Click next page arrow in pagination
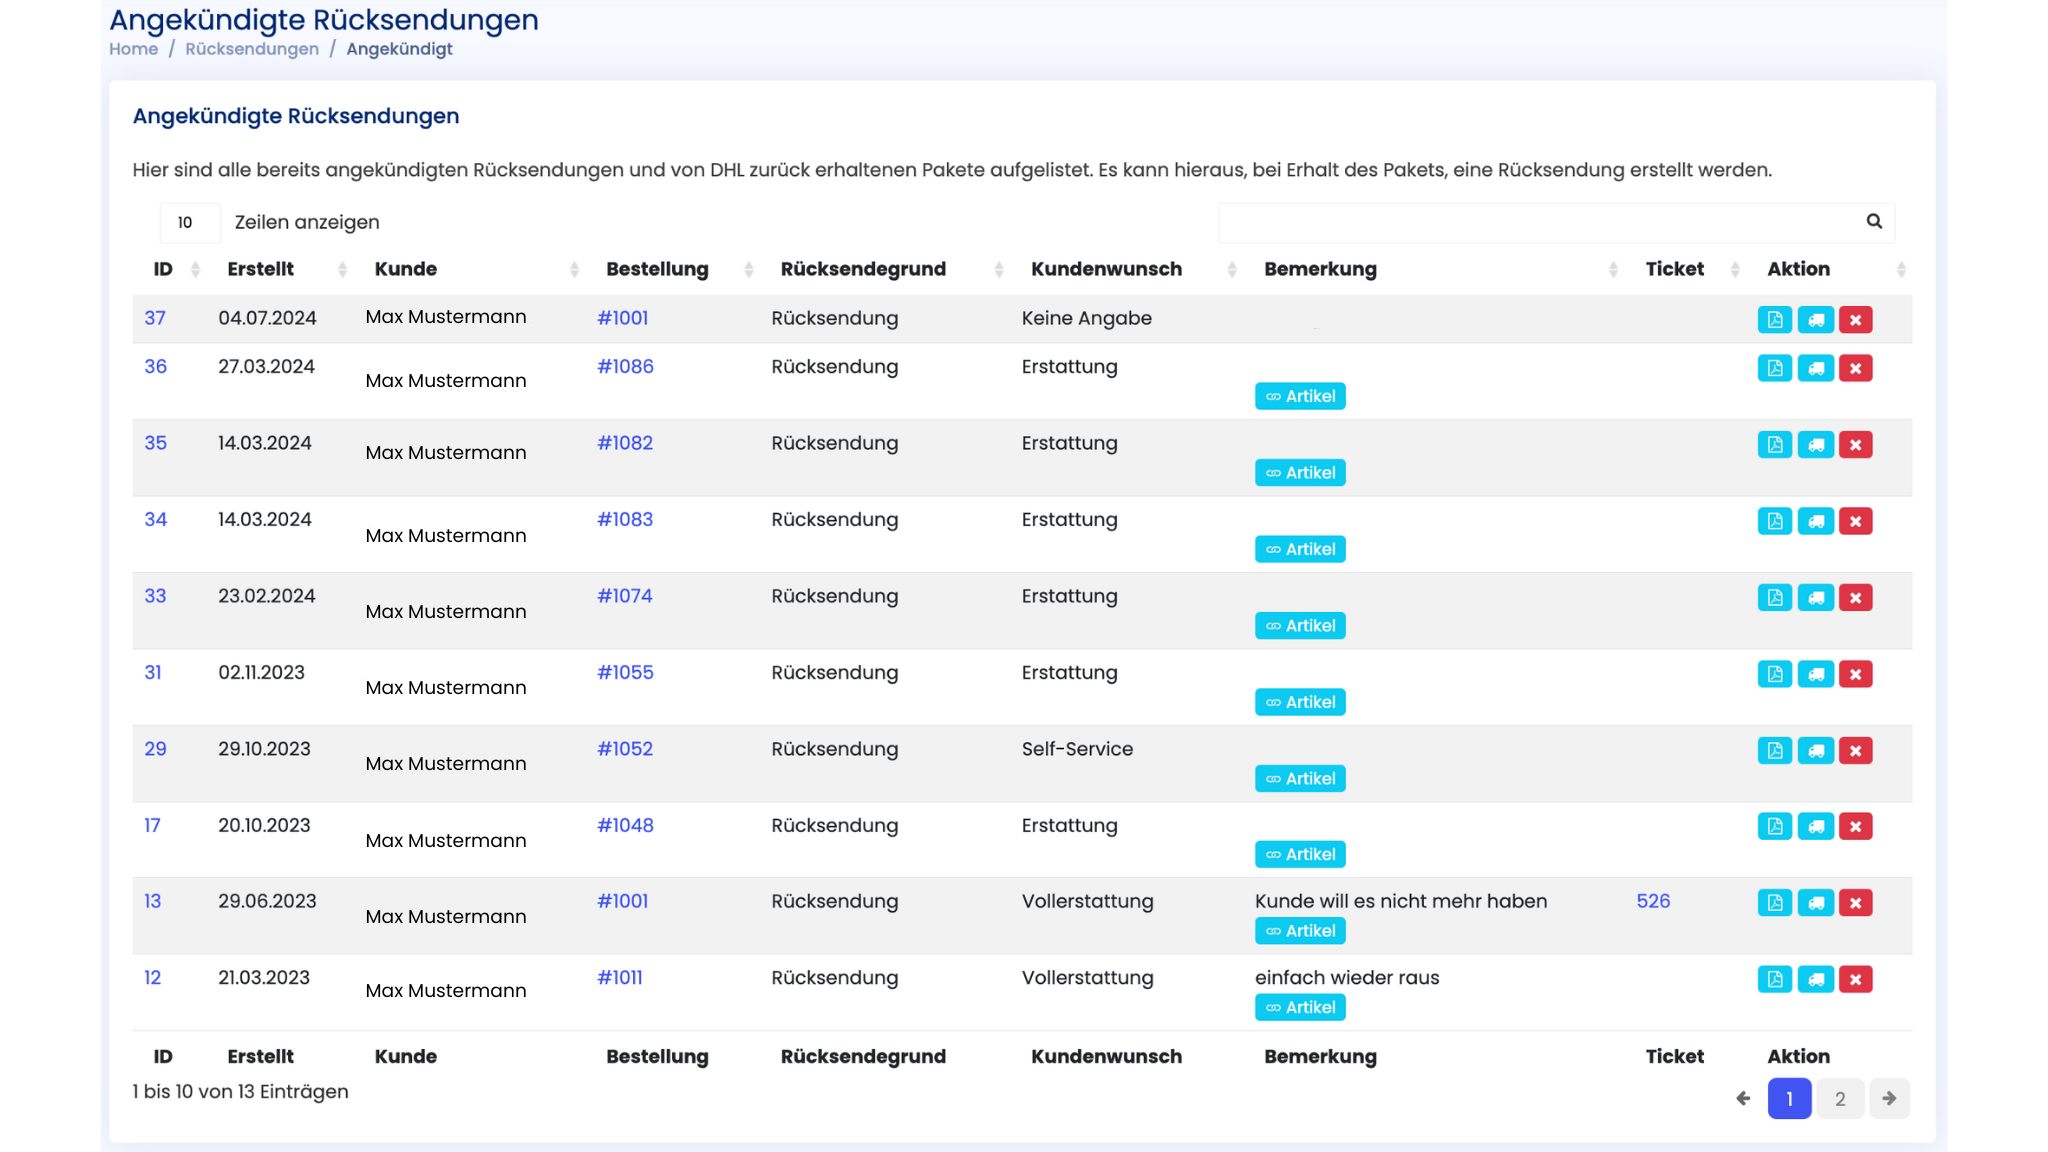 (1889, 1099)
